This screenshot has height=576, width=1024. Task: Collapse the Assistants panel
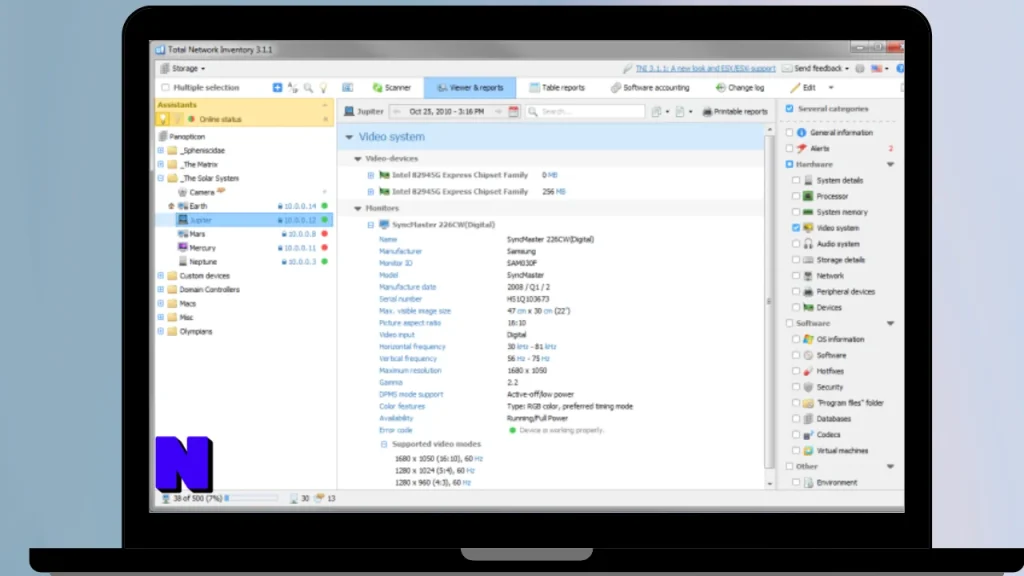[325, 104]
